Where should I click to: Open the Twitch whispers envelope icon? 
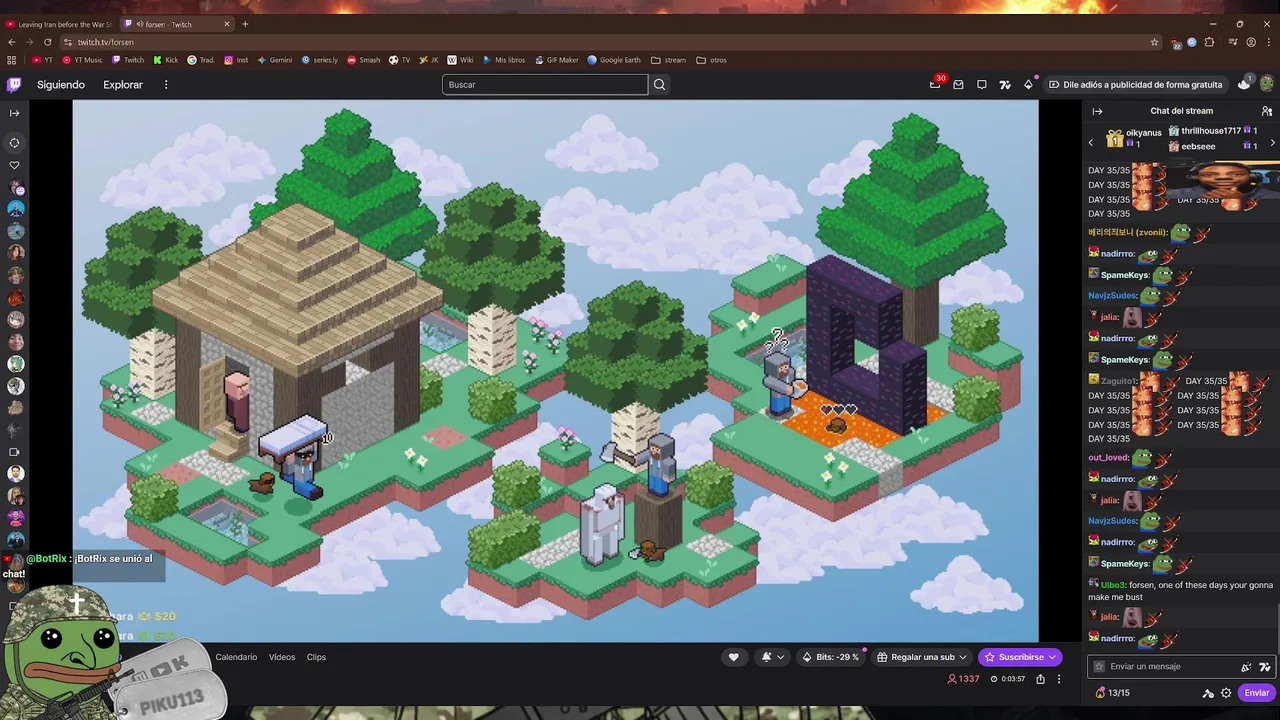(x=958, y=85)
